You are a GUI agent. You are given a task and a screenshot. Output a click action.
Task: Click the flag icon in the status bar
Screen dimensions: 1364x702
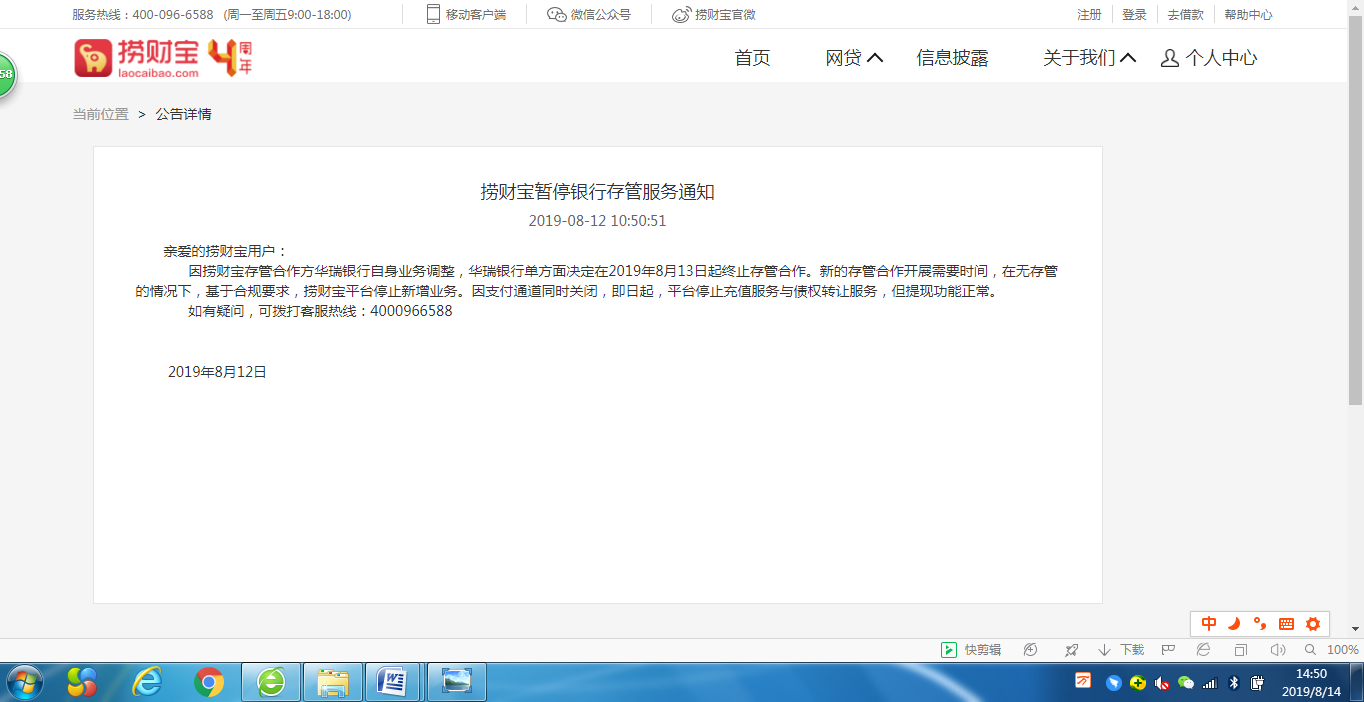click(1167, 650)
